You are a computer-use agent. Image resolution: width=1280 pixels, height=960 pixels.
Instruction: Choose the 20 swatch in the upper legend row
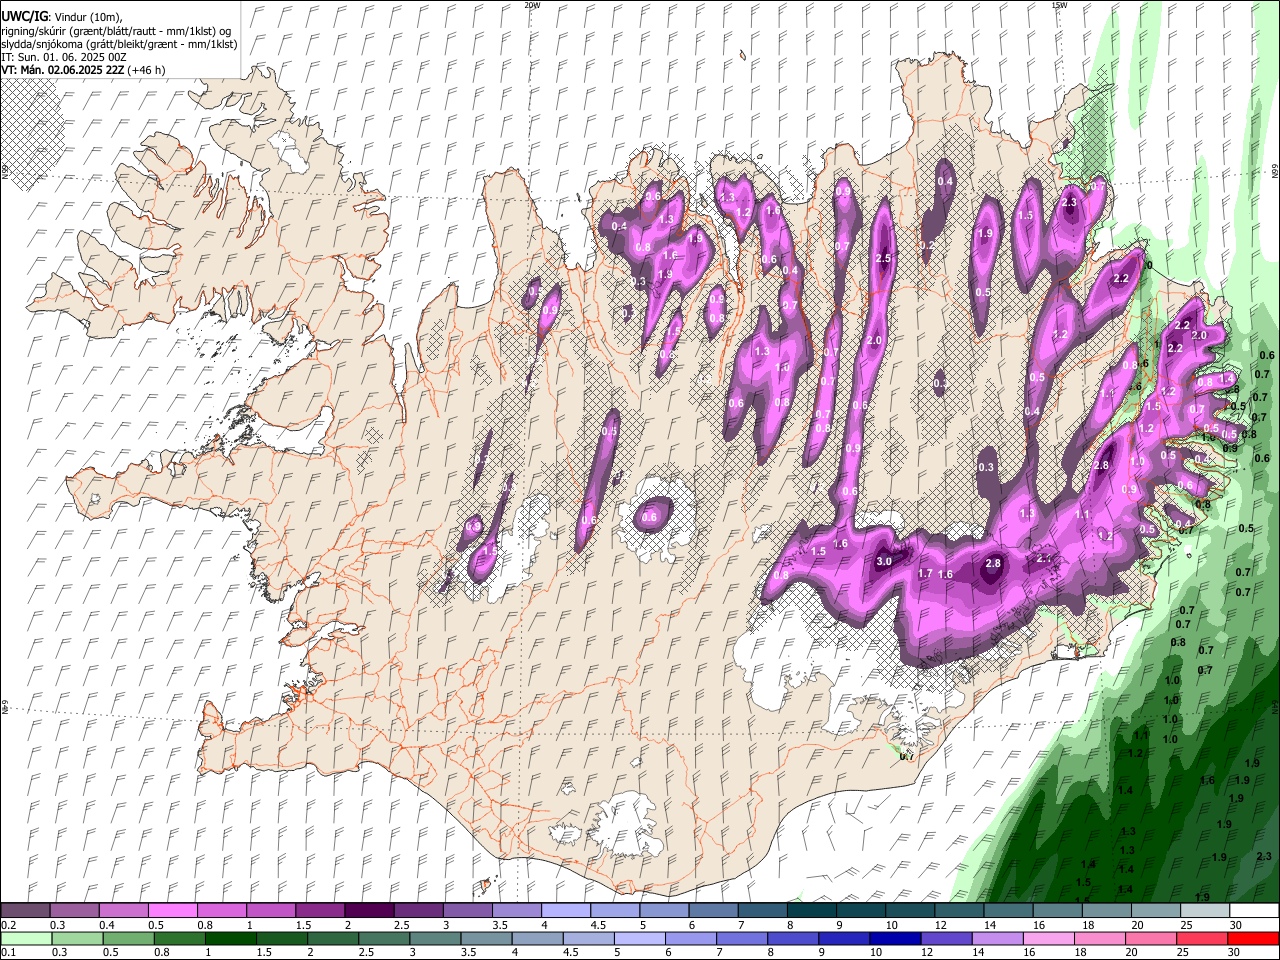(1155, 911)
